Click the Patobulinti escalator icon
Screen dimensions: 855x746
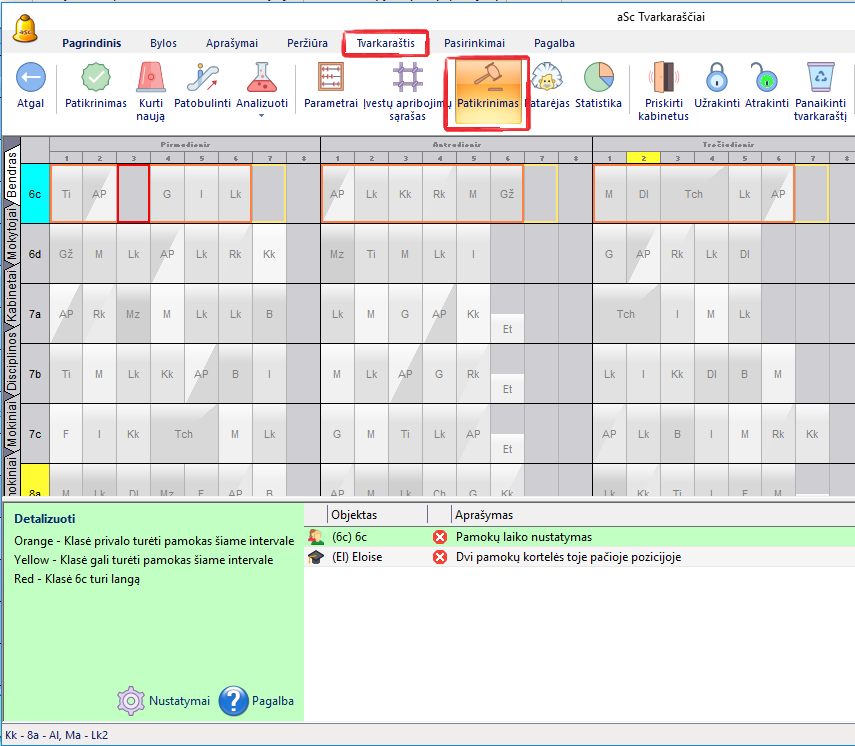point(201,79)
